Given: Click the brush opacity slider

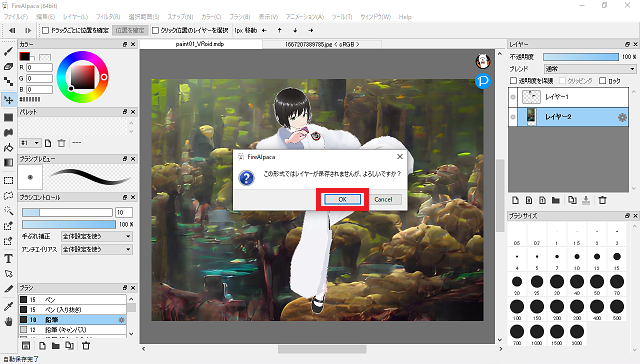Looking at the screenshot, I should click(69, 224).
